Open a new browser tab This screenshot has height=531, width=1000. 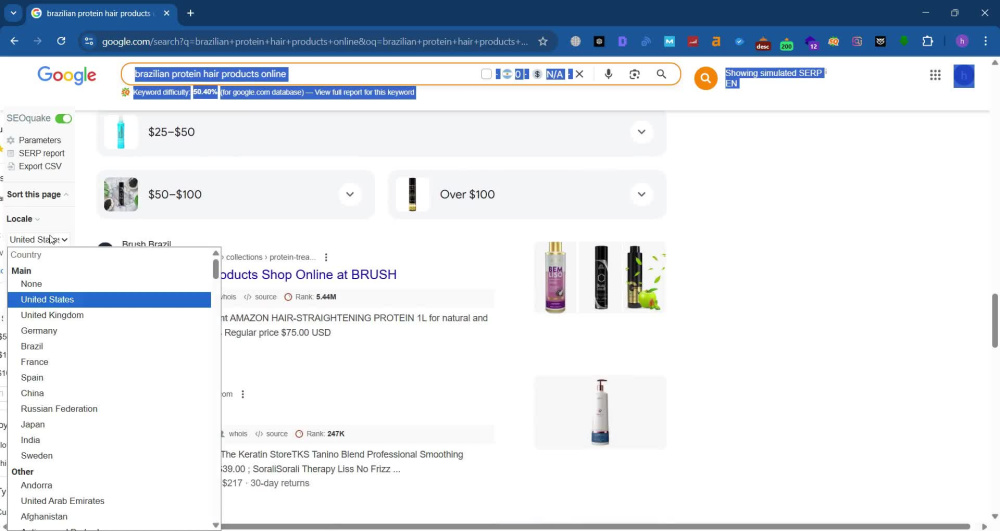190,13
